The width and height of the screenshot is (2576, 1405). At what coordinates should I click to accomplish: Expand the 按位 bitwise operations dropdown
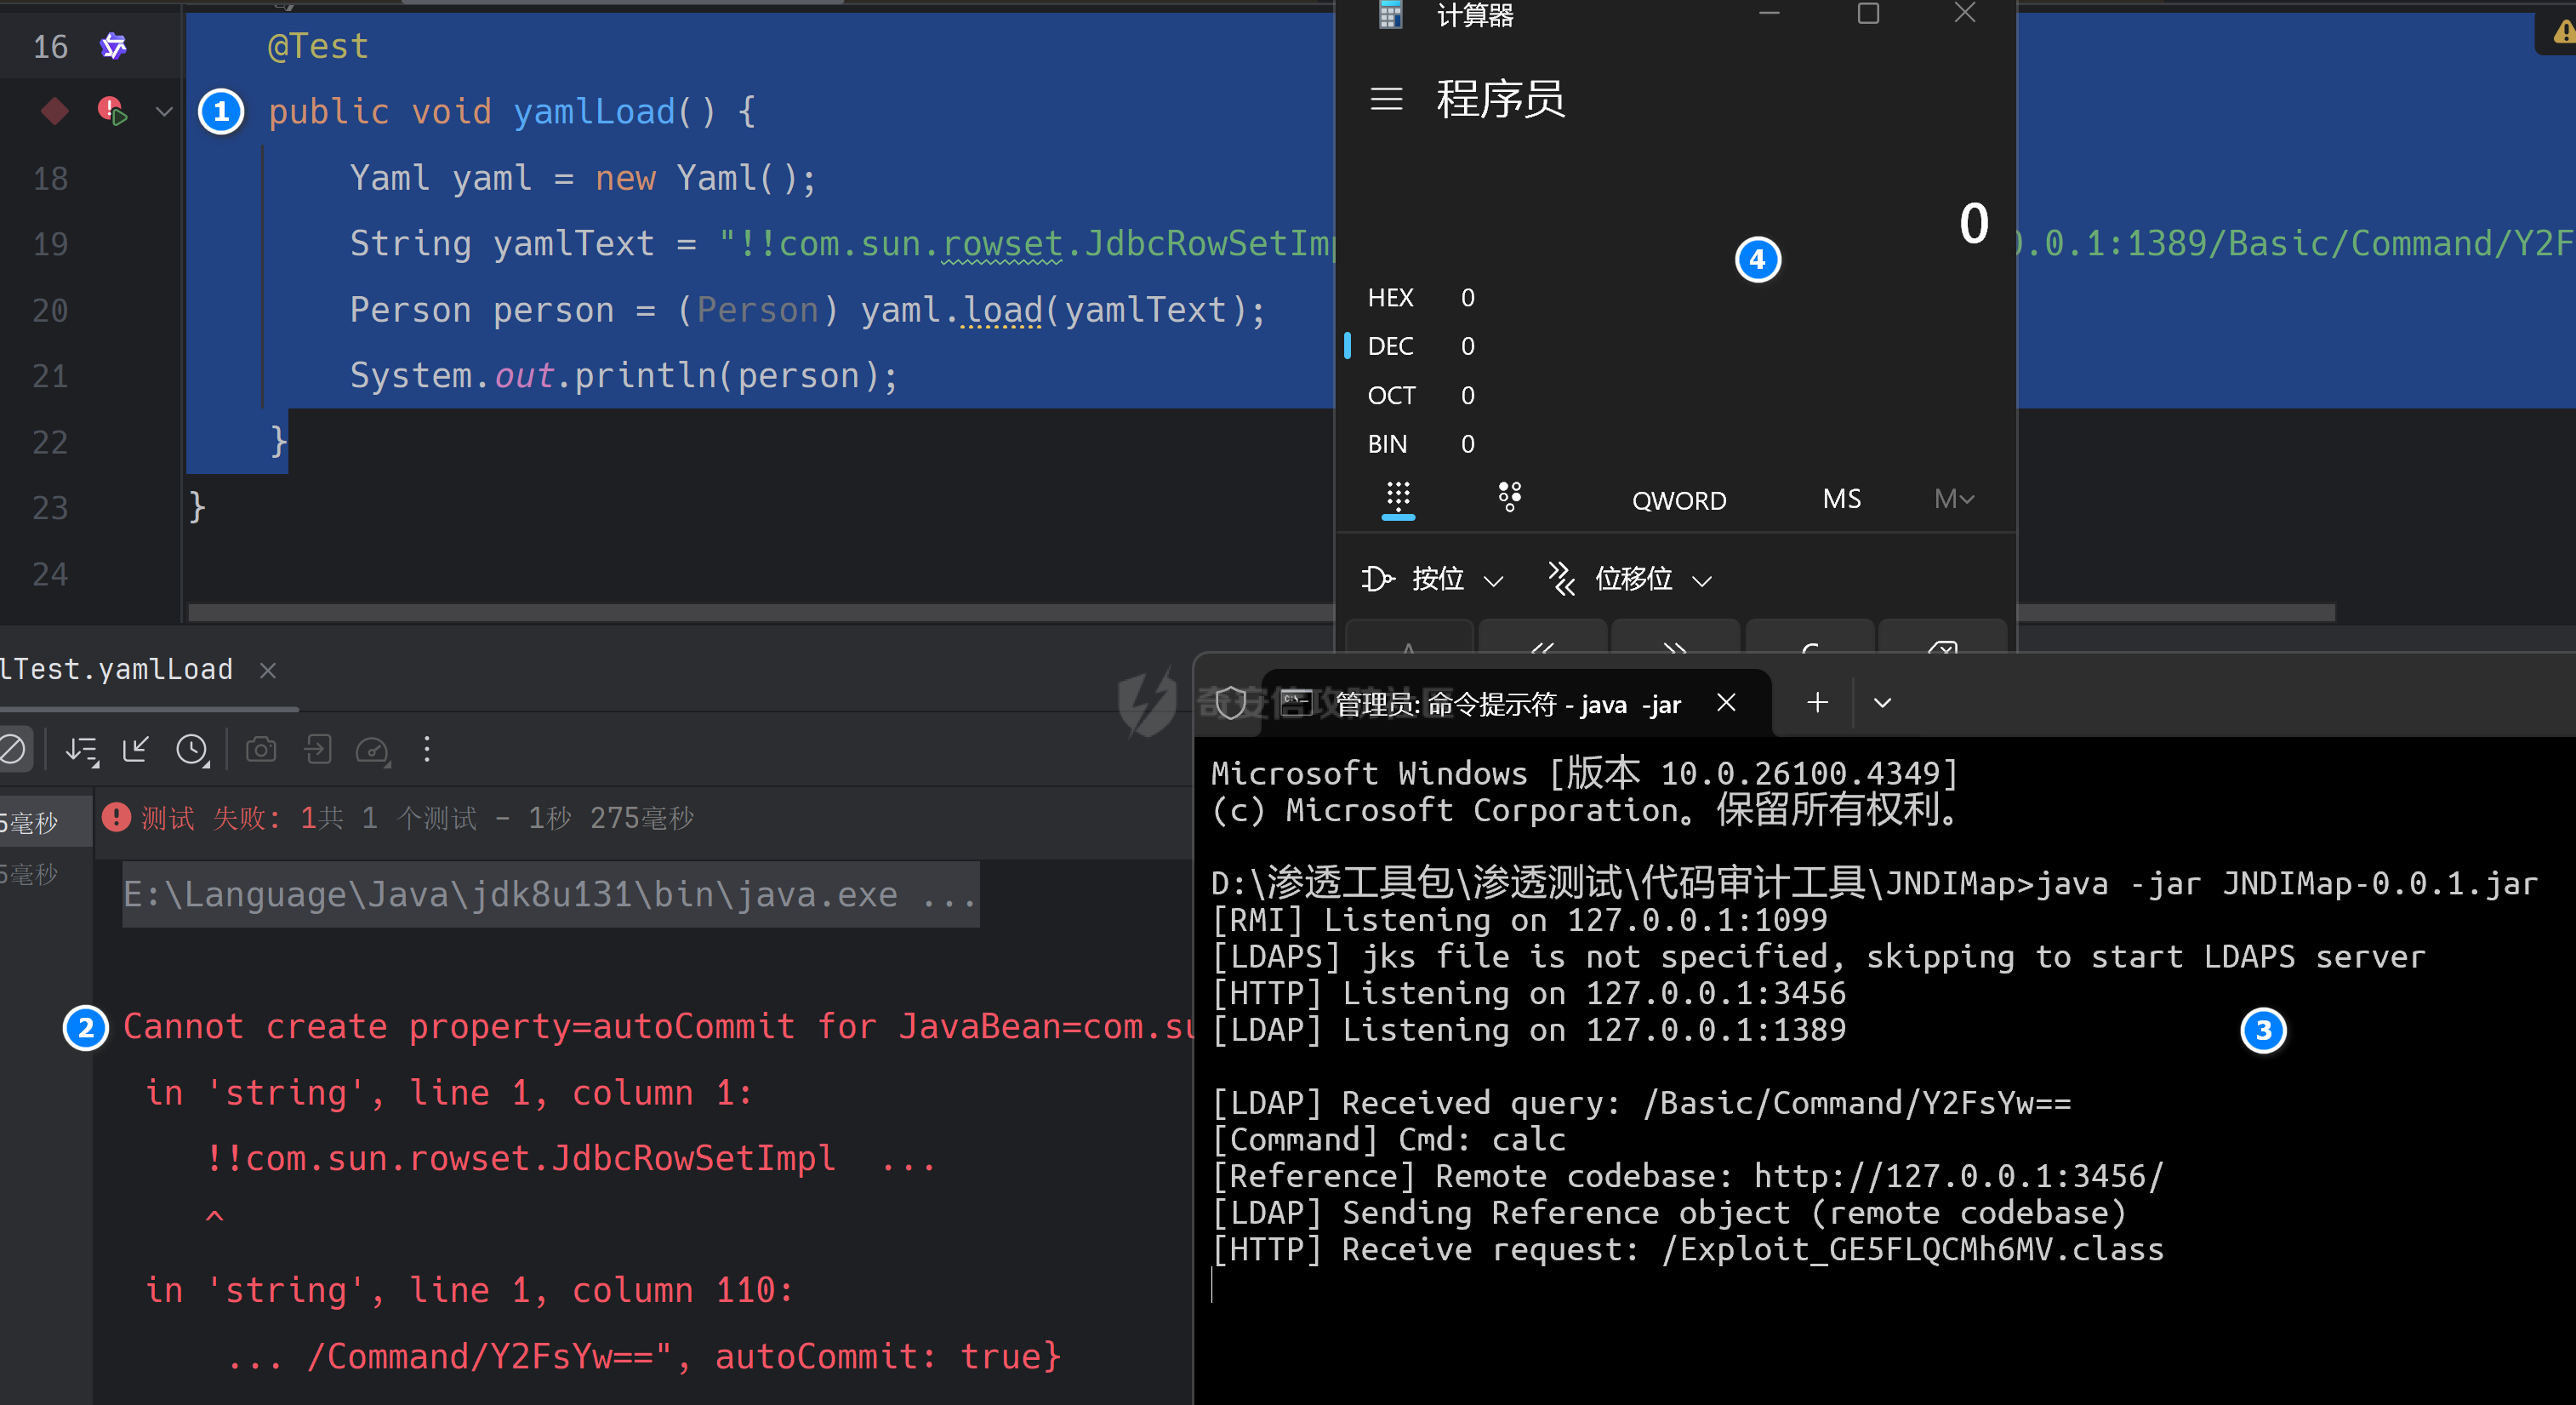click(x=1432, y=579)
